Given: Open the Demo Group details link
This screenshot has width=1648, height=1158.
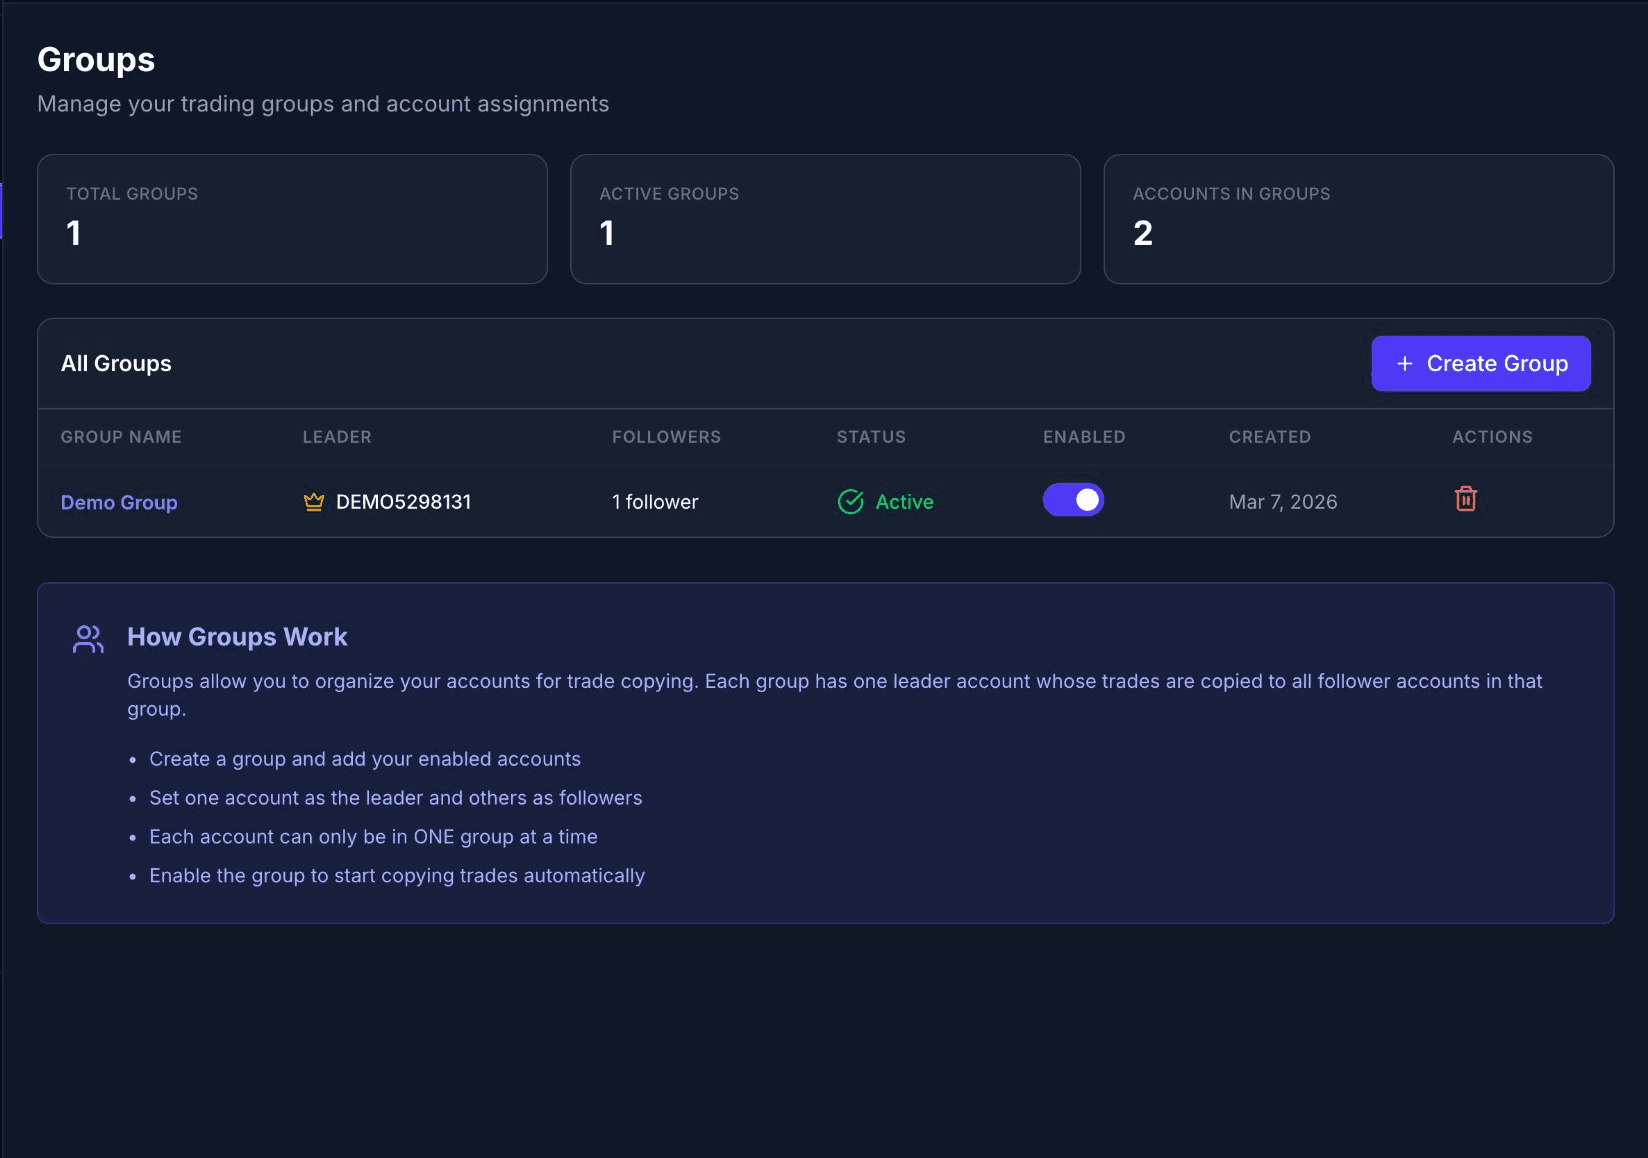Looking at the screenshot, I should click(118, 502).
